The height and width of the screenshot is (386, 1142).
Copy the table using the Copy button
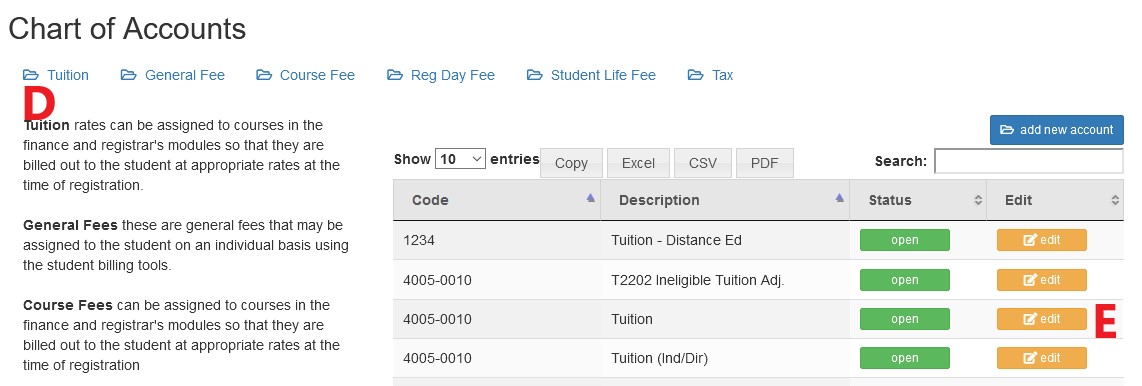click(571, 163)
